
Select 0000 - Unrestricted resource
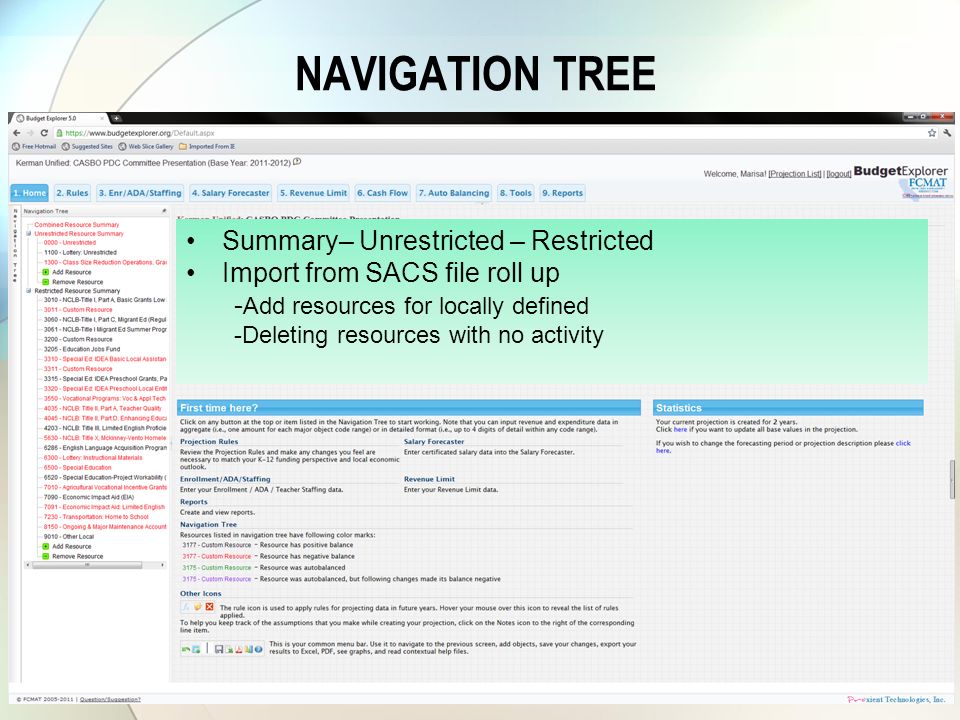coord(69,242)
